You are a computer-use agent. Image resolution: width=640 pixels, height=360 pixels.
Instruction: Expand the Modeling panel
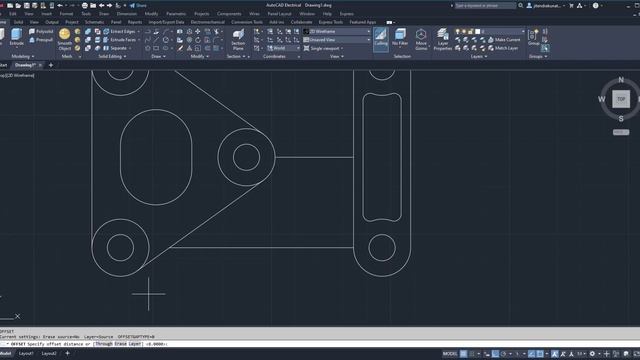23,56
